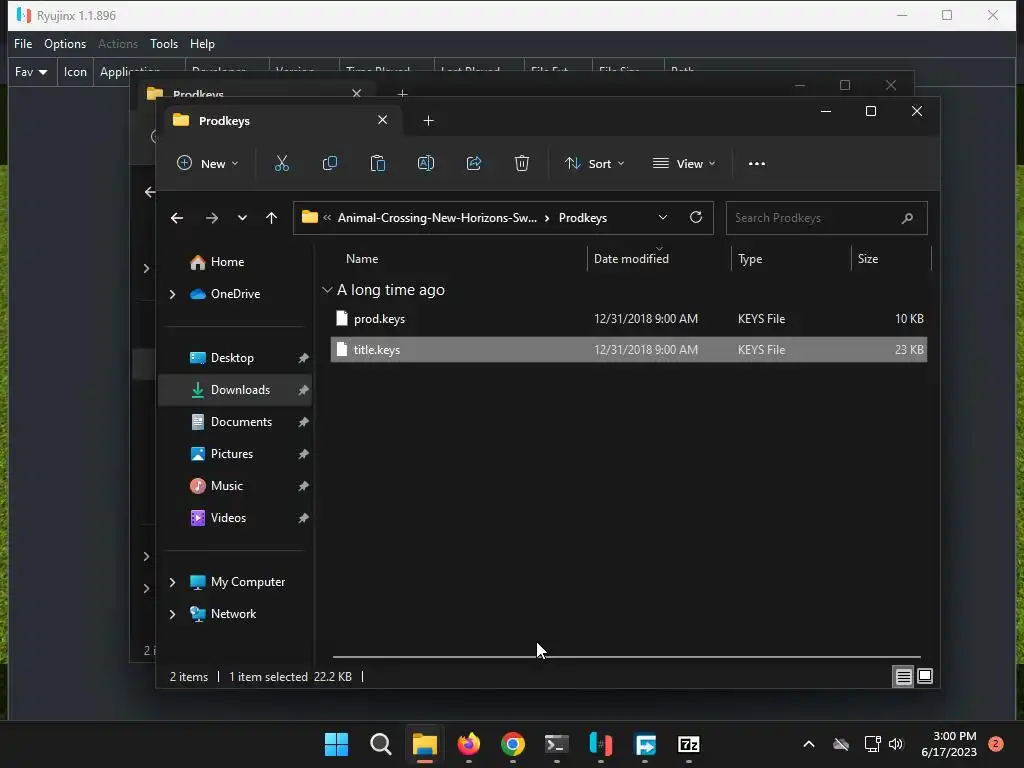Viewport: 1024px width, 768px height.
Task: Close the front Prodkeys tab
Action: 383,120
